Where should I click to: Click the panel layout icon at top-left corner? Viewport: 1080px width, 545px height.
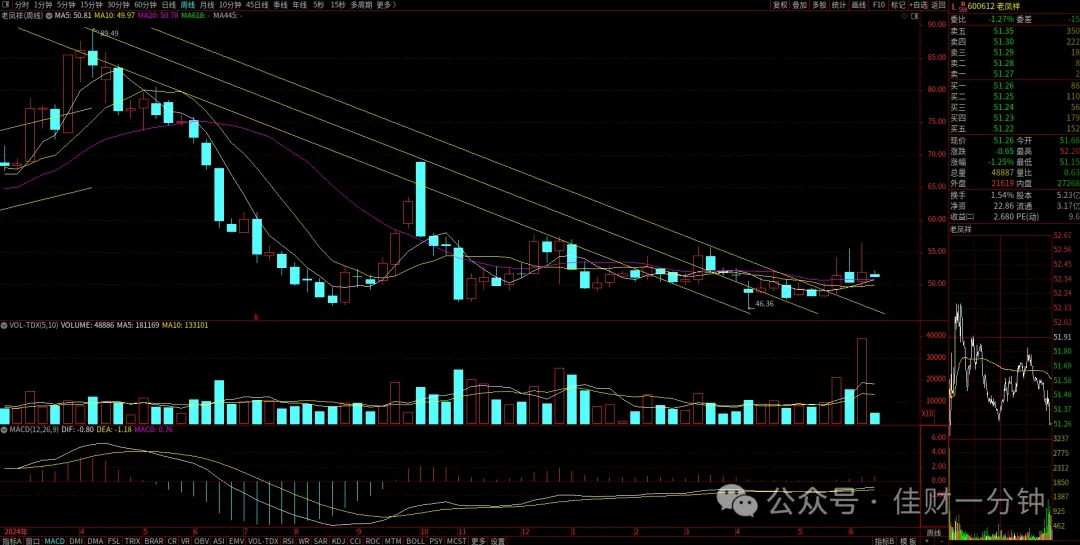point(5,5)
